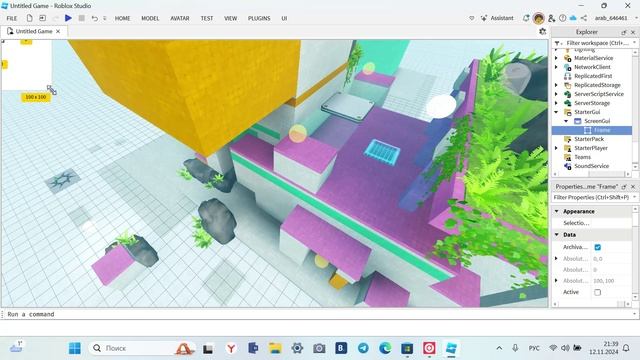Click the Run a command bar

[x=318, y=314]
